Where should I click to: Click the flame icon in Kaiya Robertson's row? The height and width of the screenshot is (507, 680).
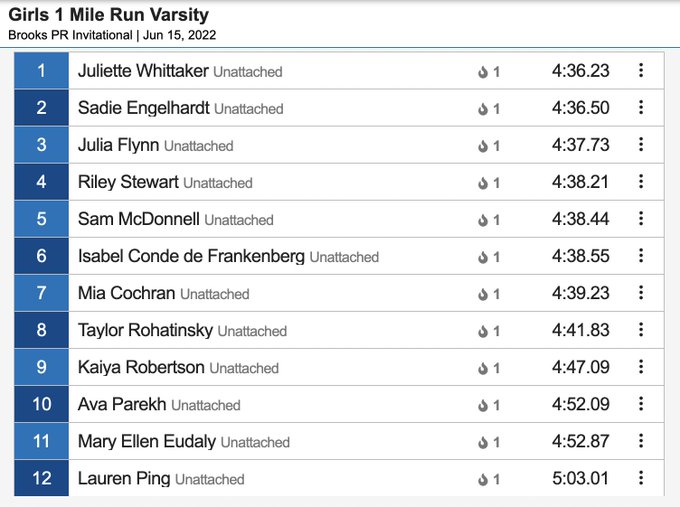(483, 369)
